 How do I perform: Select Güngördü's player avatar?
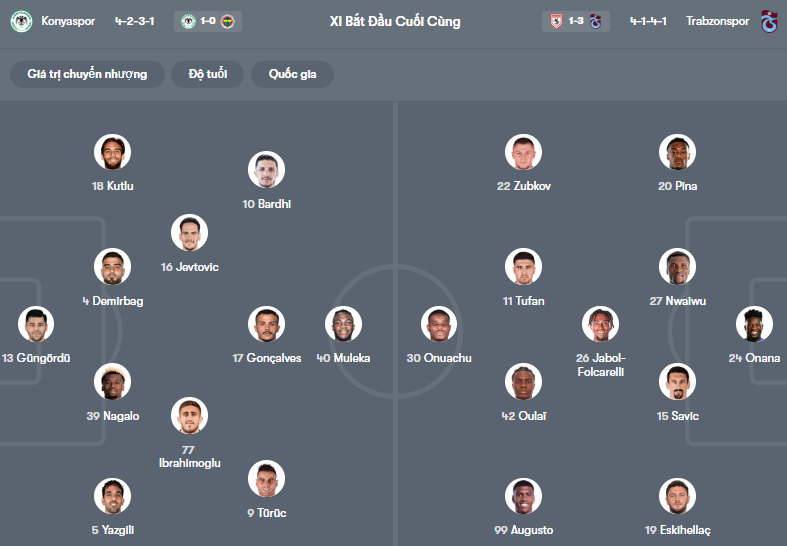[x=36, y=324]
